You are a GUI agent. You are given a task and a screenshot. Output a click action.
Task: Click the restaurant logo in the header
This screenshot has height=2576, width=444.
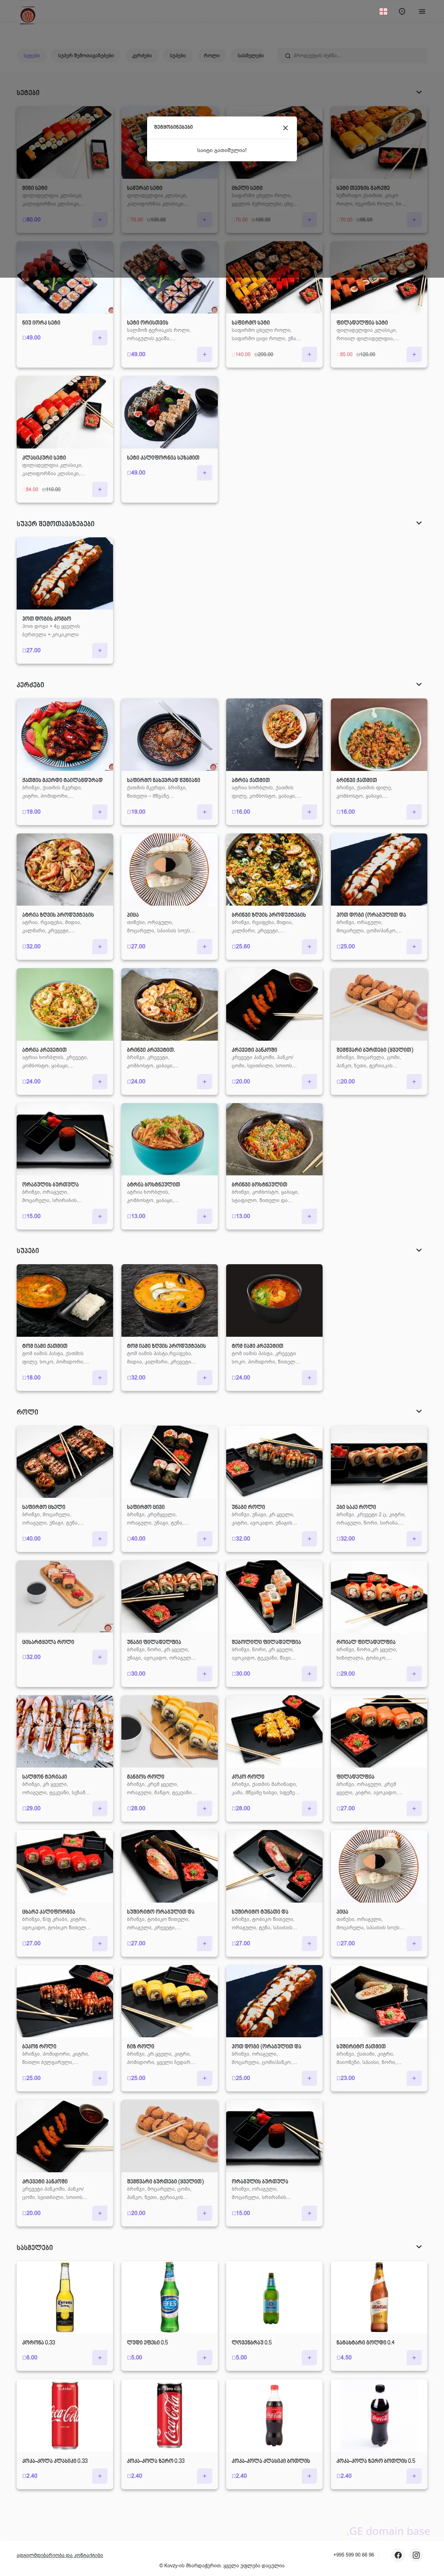tap(28, 14)
